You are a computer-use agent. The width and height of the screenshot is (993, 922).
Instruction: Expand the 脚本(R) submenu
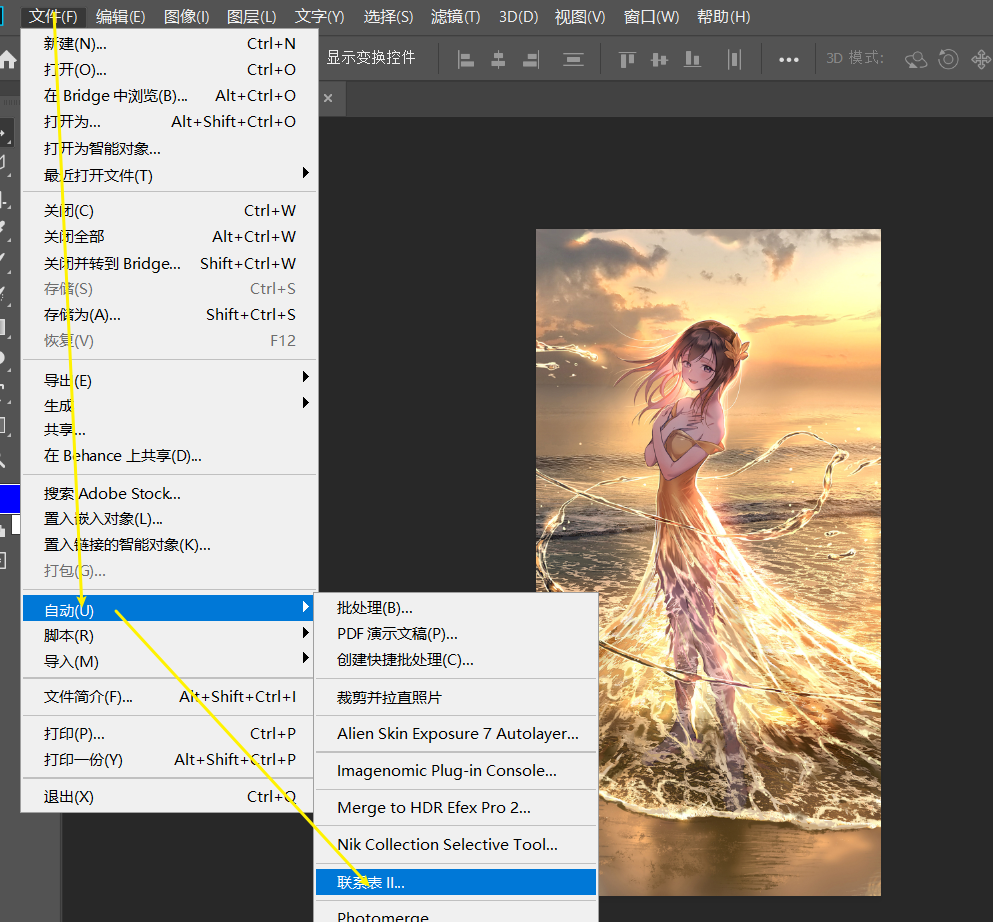point(169,635)
